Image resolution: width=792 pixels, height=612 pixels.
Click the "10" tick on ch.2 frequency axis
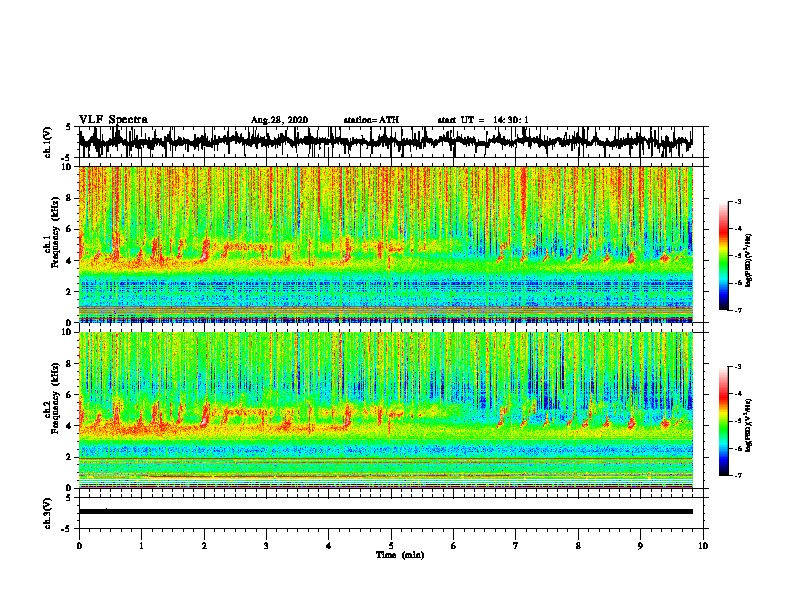69,332
